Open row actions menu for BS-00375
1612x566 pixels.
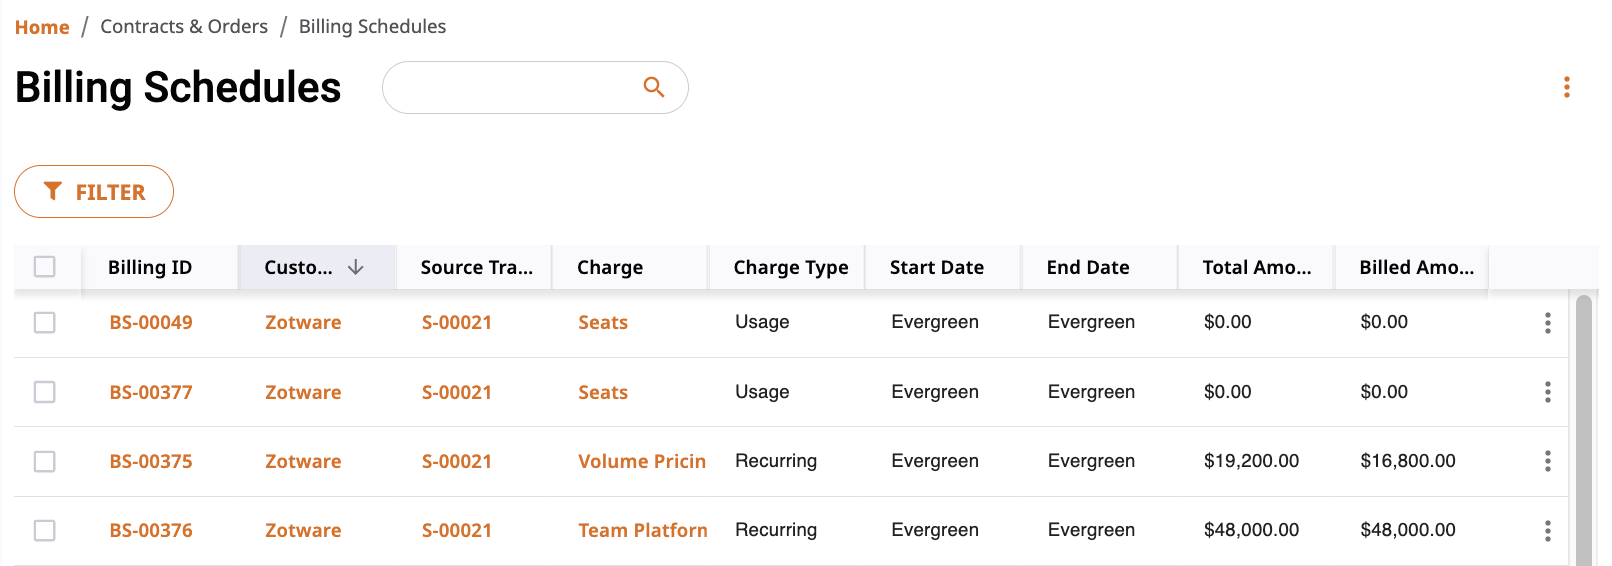pyautogui.click(x=1547, y=461)
